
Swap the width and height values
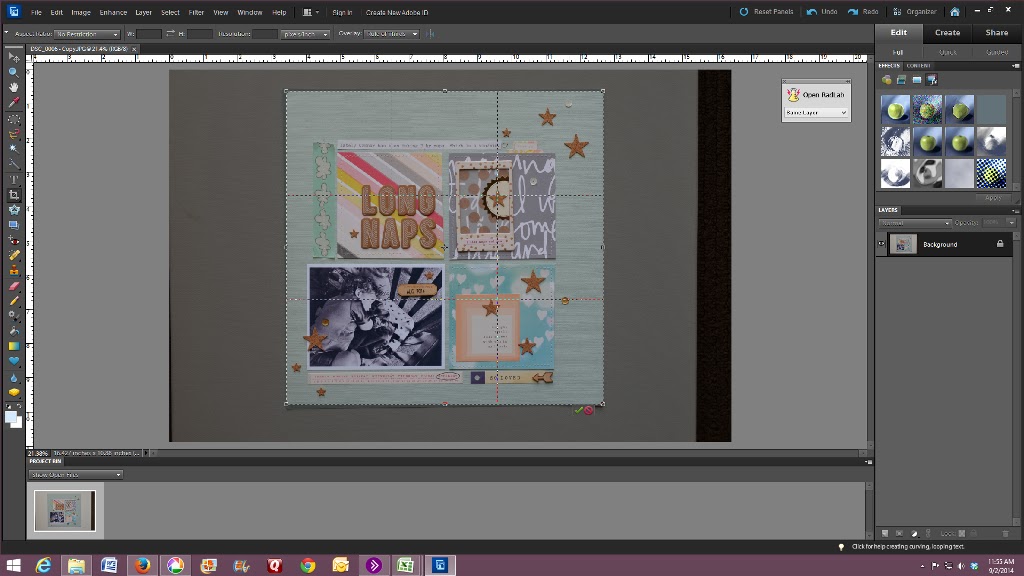[x=170, y=34]
